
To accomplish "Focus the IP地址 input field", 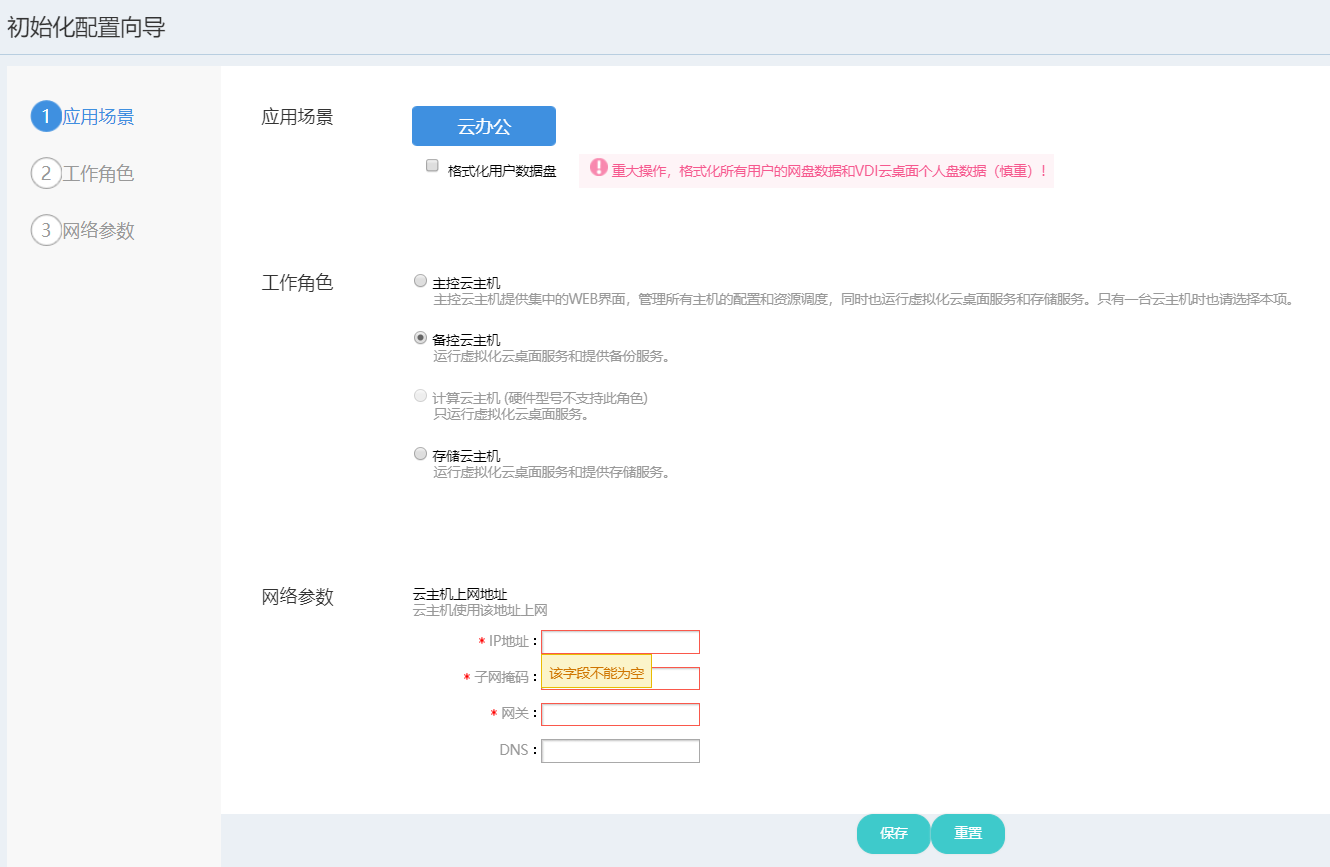I will 620,642.
